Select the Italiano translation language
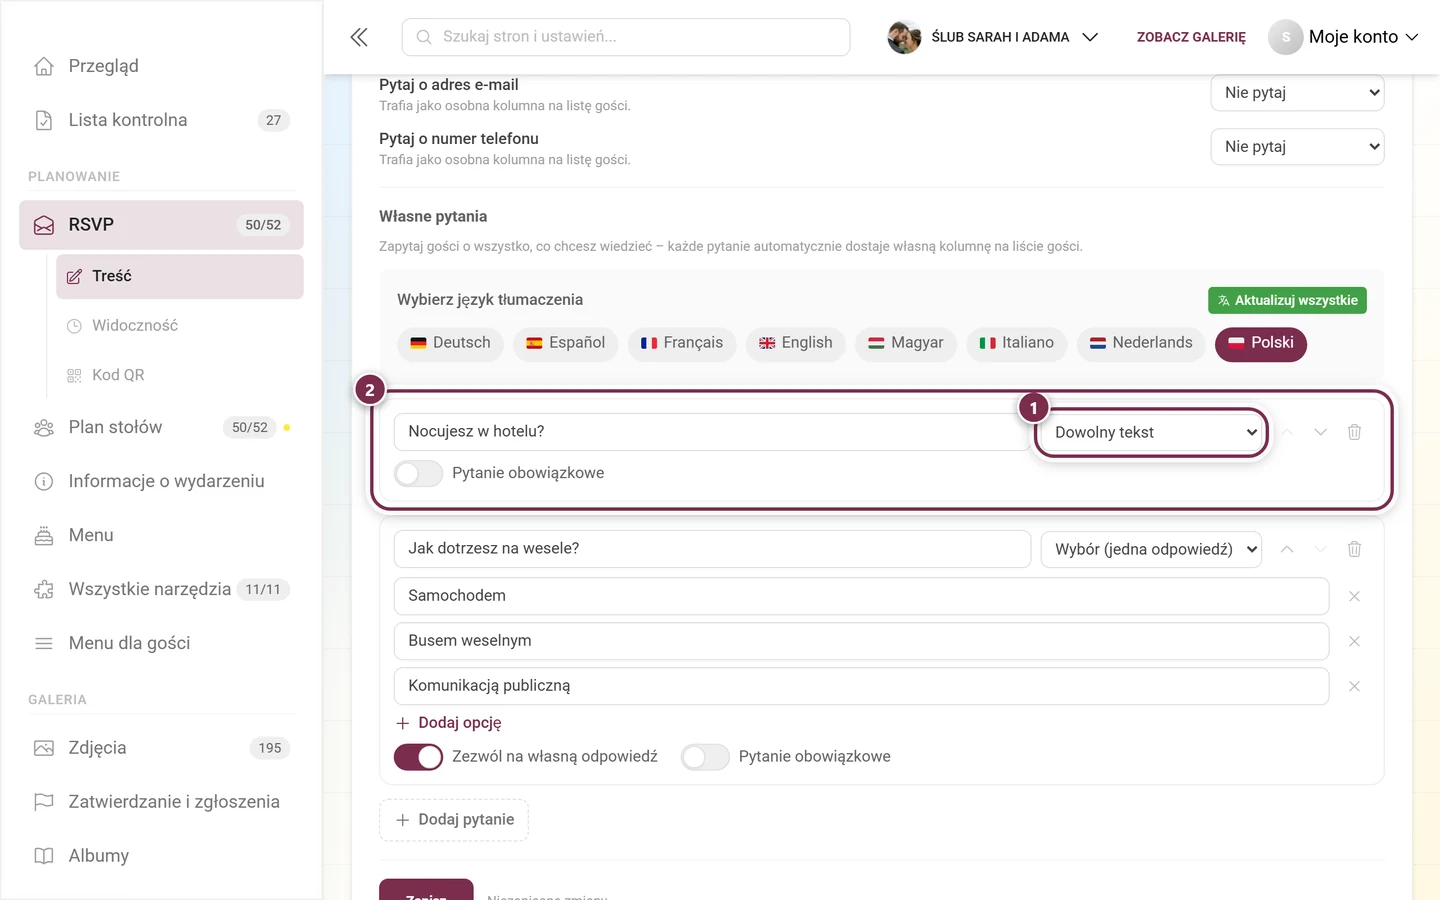The image size is (1440, 900). (x=1016, y=343)
